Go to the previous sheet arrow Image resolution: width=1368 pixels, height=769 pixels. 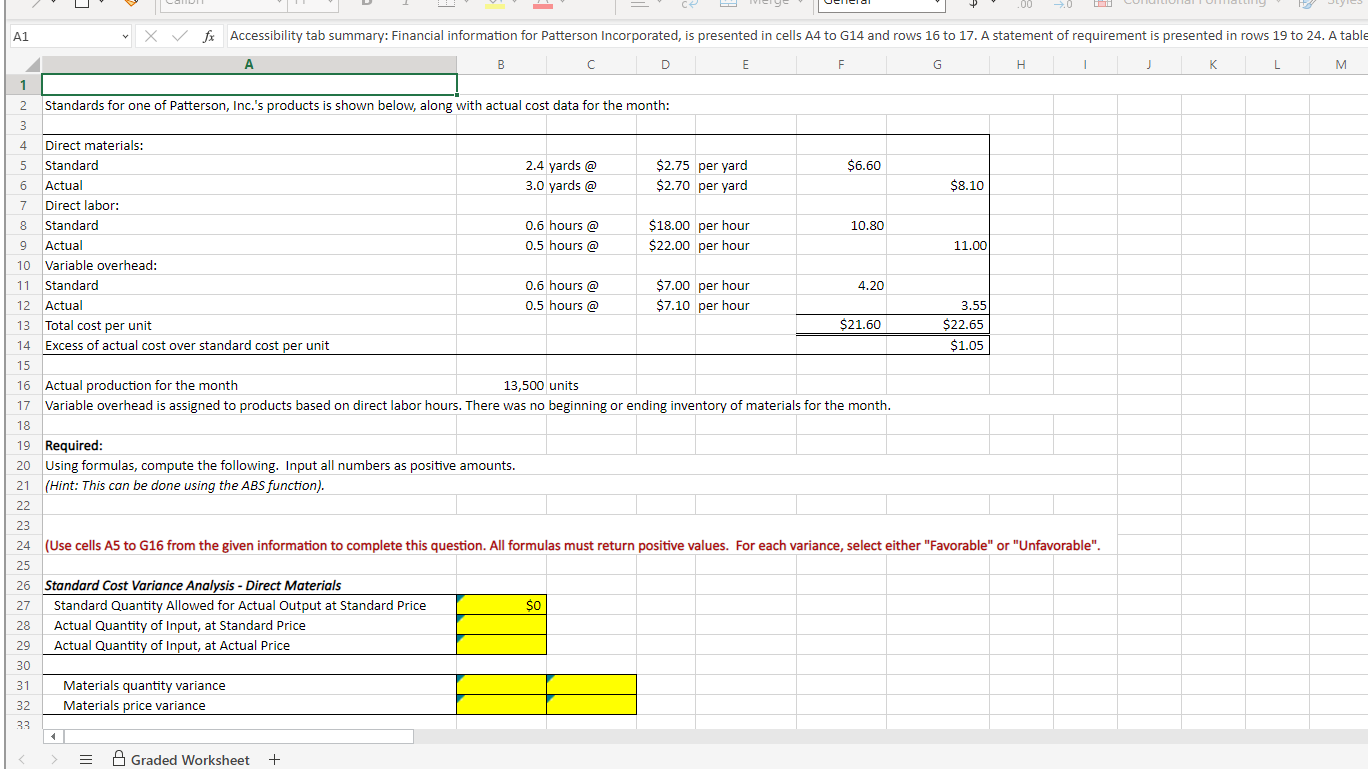point(24,760)
